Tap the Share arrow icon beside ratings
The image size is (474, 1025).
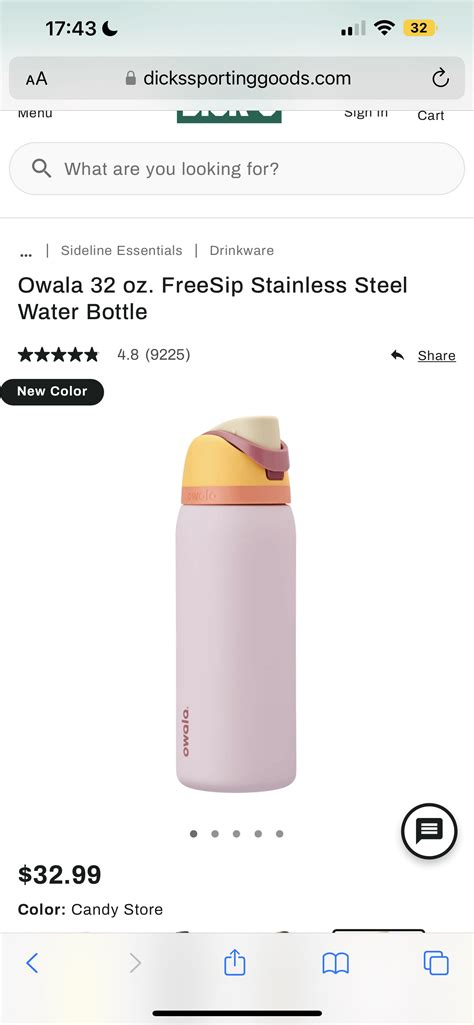tap(398, 355)
